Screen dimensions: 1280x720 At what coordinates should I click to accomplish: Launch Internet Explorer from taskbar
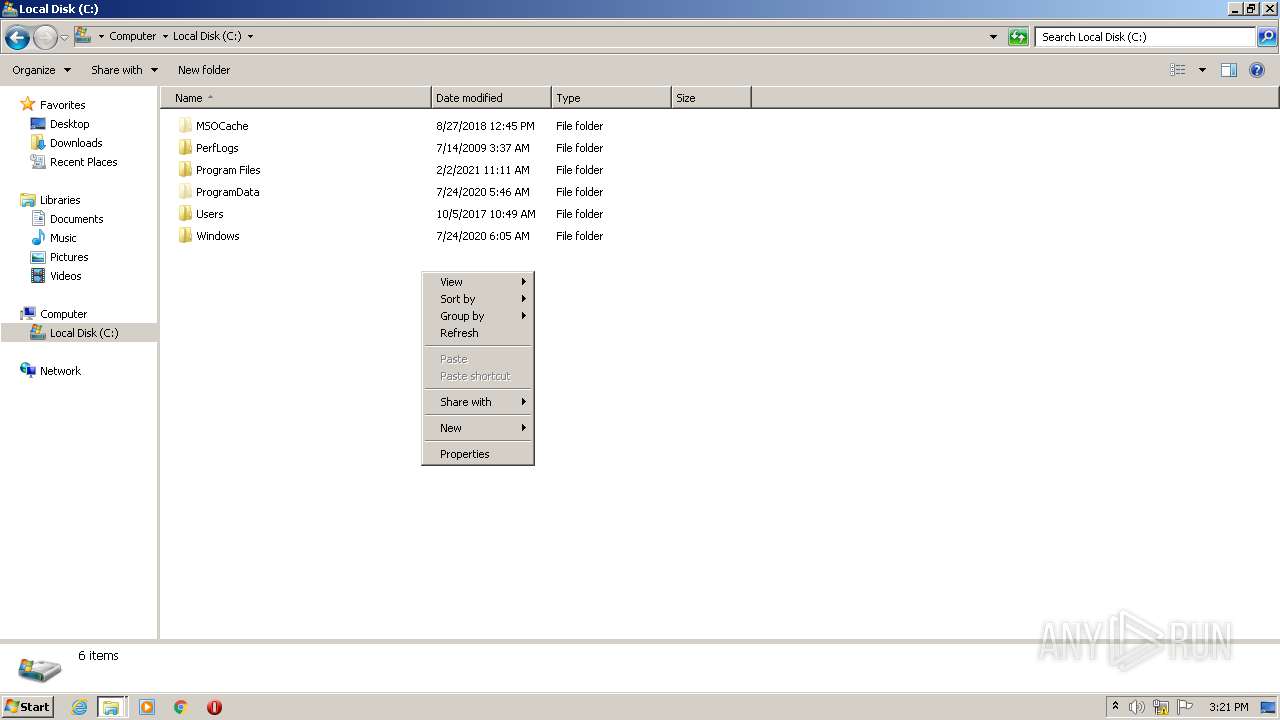(x=79, y=707)
